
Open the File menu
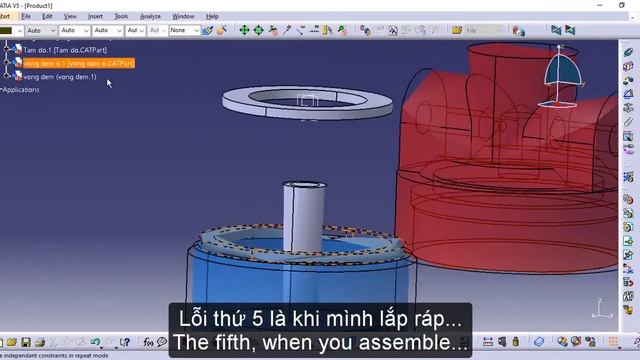point(26,16)
